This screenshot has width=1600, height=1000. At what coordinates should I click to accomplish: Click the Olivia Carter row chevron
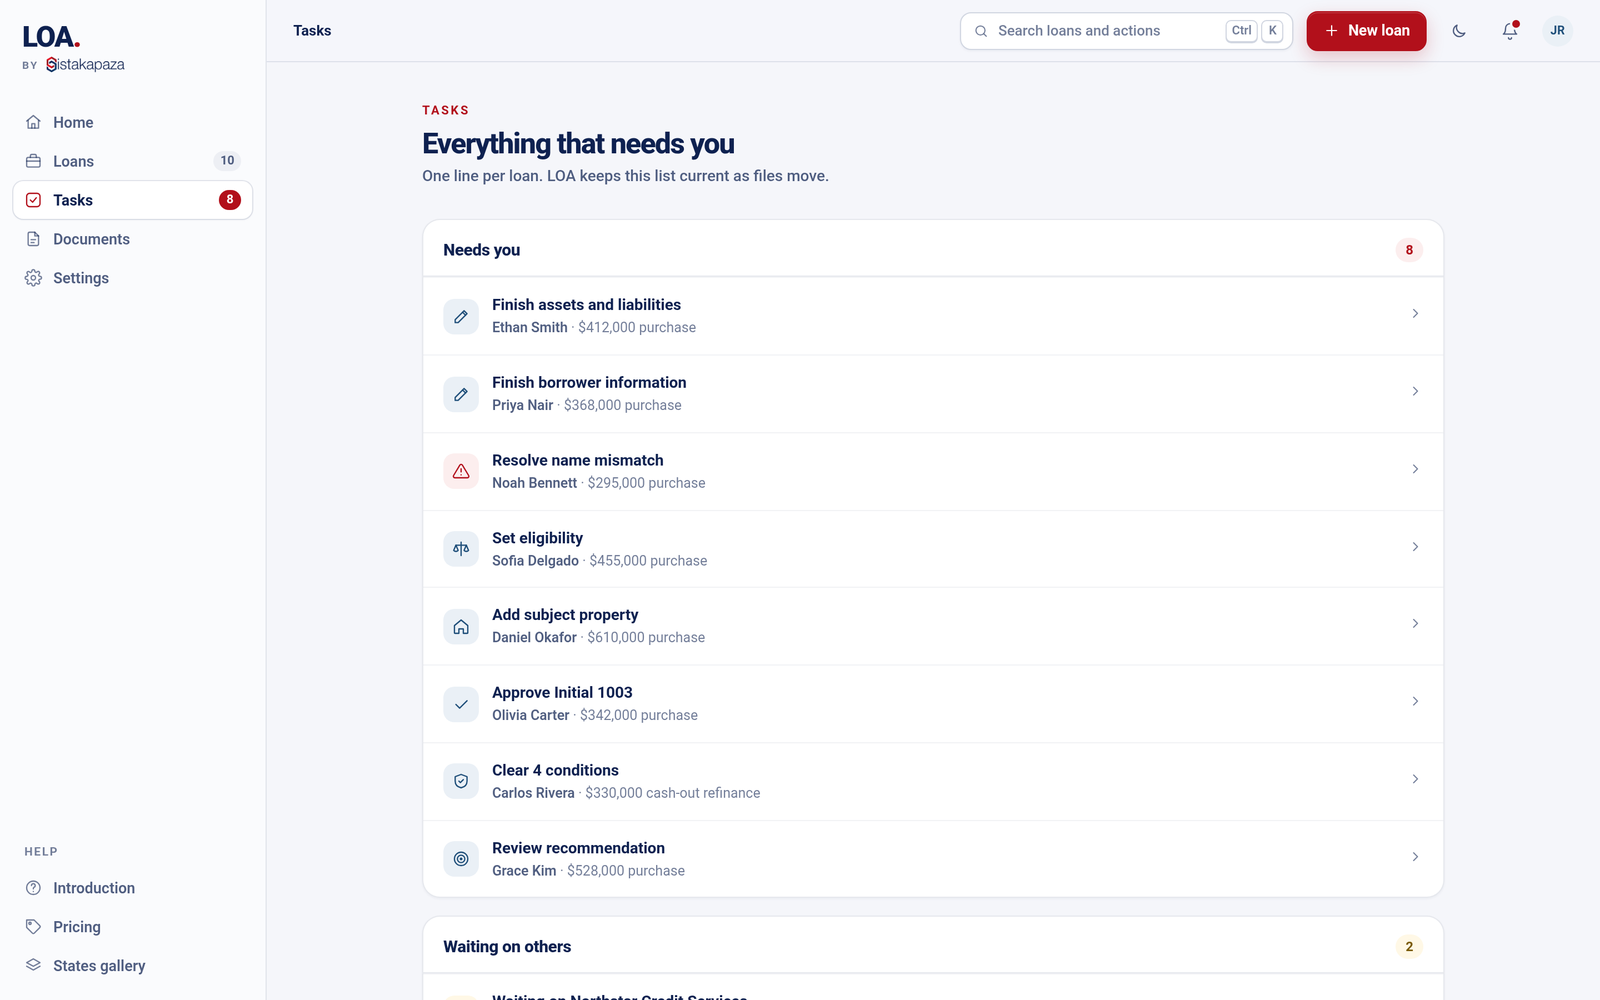pos(1415,702)
